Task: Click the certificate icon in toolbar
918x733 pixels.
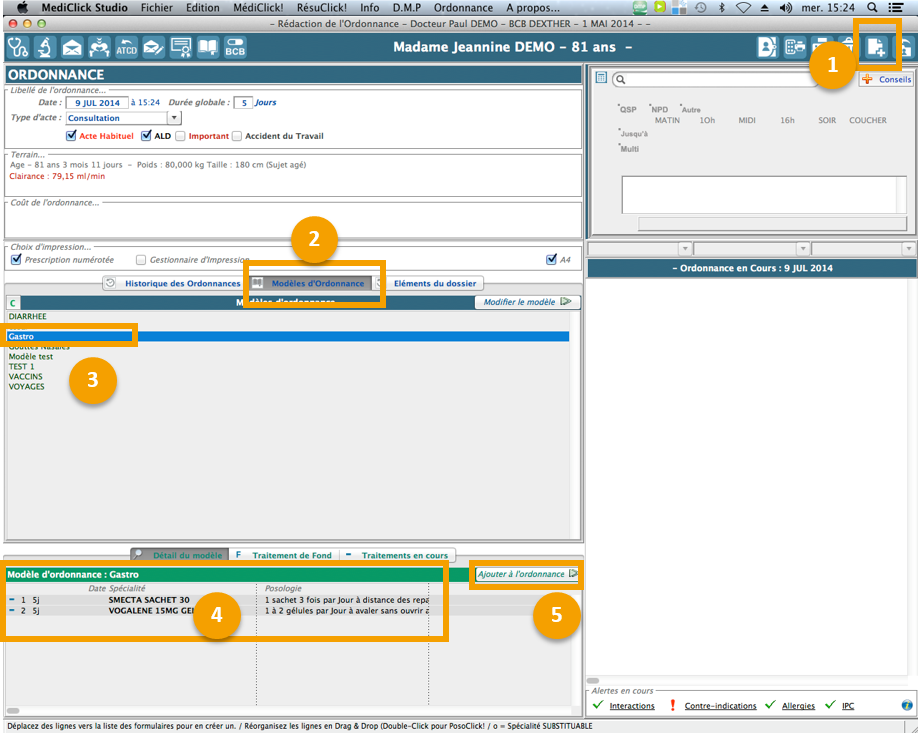Action: click(x=181, y=47)
